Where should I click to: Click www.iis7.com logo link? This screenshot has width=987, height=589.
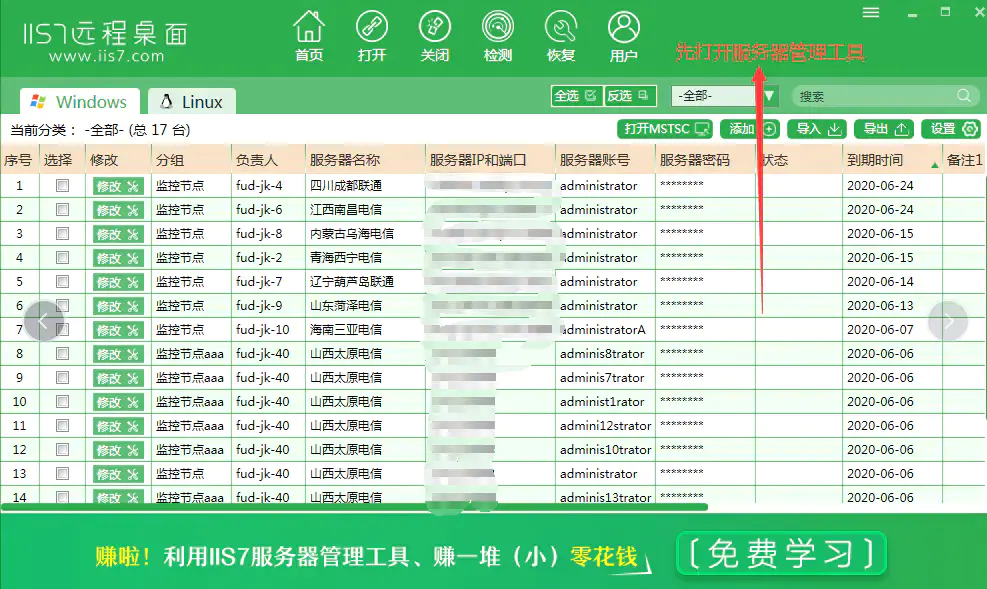[x=106, y=56]
